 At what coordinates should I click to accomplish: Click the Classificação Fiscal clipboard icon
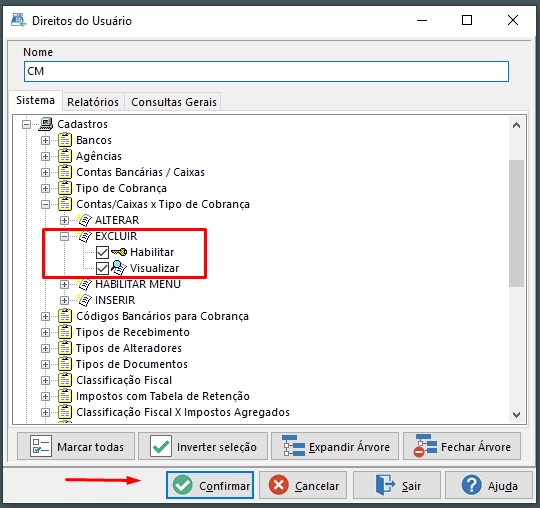click(65, 380)
